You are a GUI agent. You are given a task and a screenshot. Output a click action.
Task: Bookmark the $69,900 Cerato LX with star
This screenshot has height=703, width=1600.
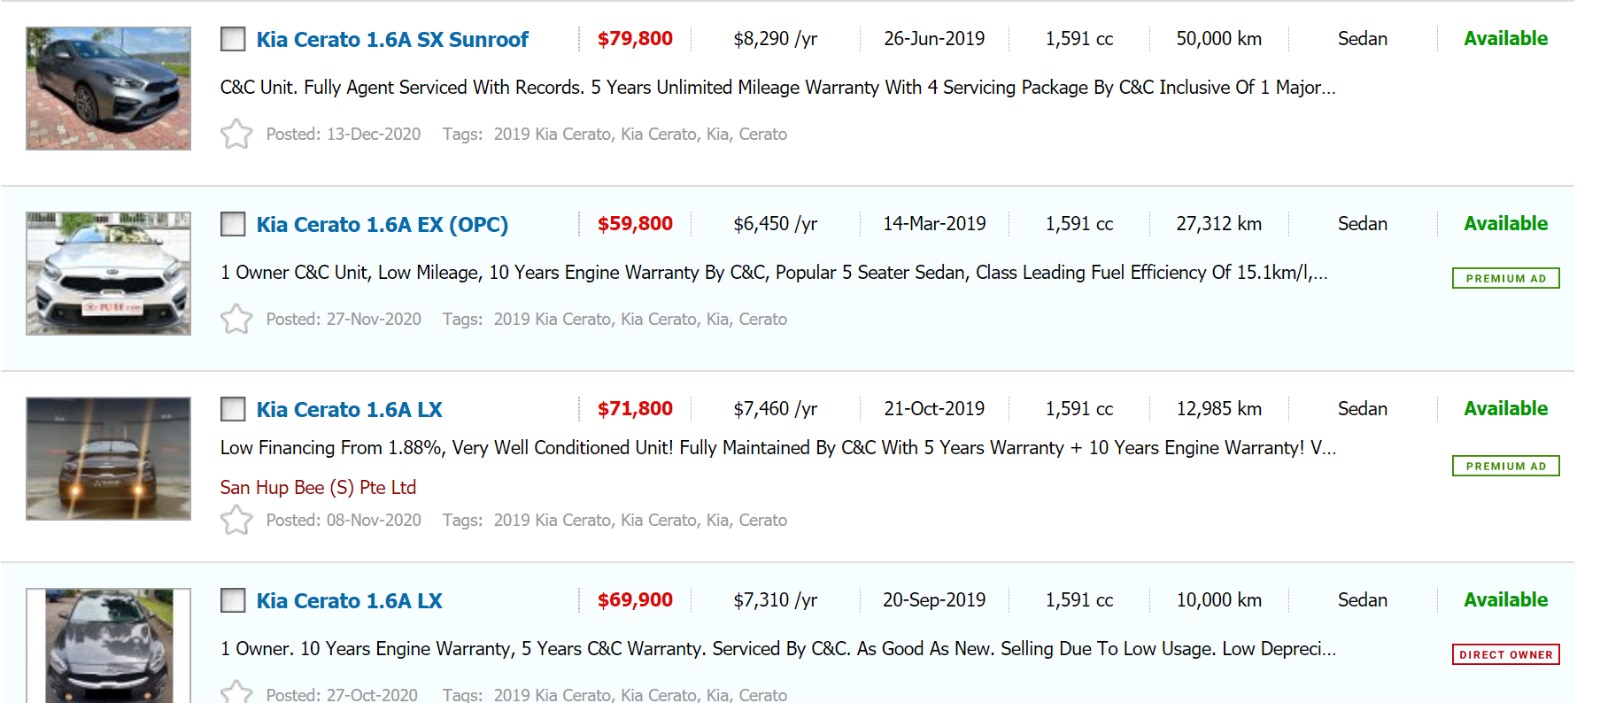pos(236,692)
